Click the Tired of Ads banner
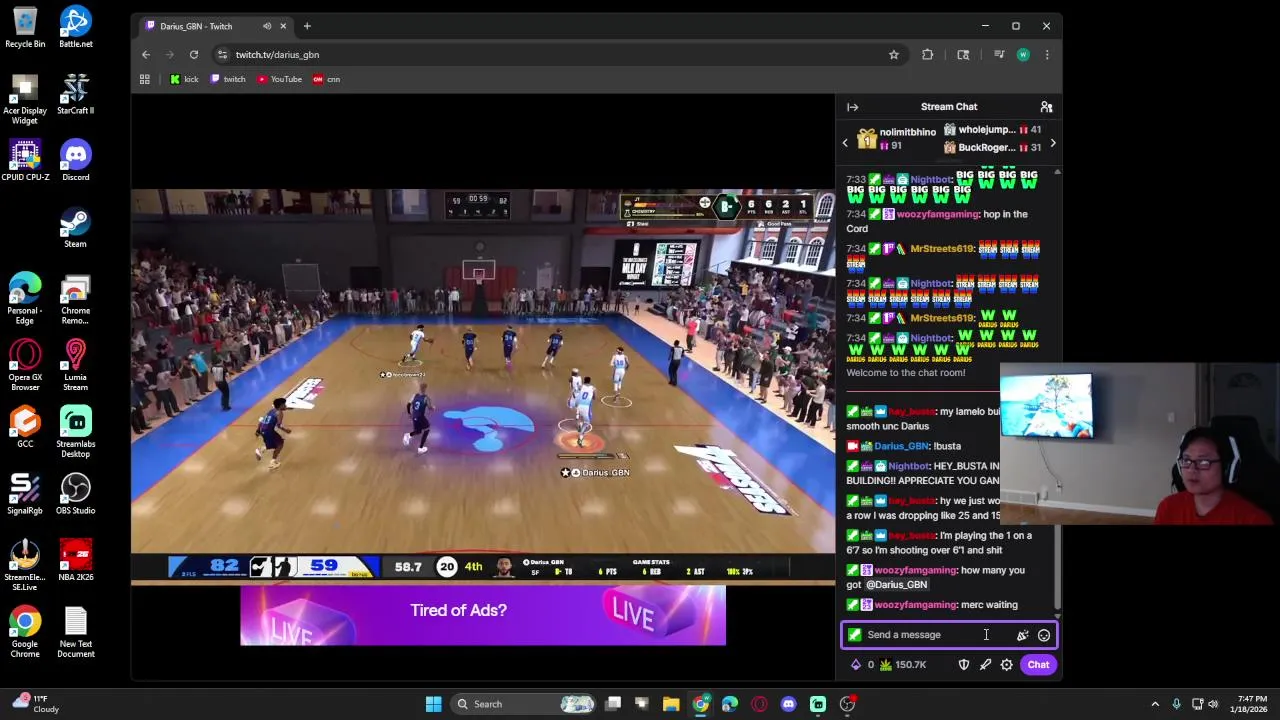 (x=483, y=615)
